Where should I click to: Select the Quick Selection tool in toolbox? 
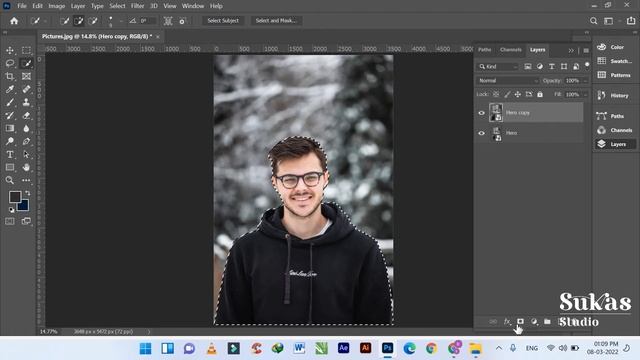pos(26,63)
